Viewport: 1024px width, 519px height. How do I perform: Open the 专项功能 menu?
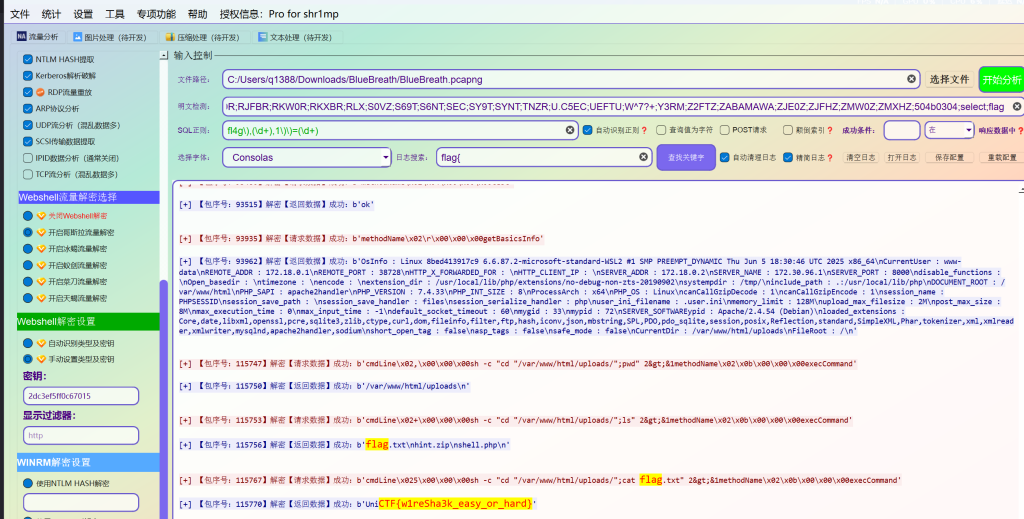[x=155, y=14]
